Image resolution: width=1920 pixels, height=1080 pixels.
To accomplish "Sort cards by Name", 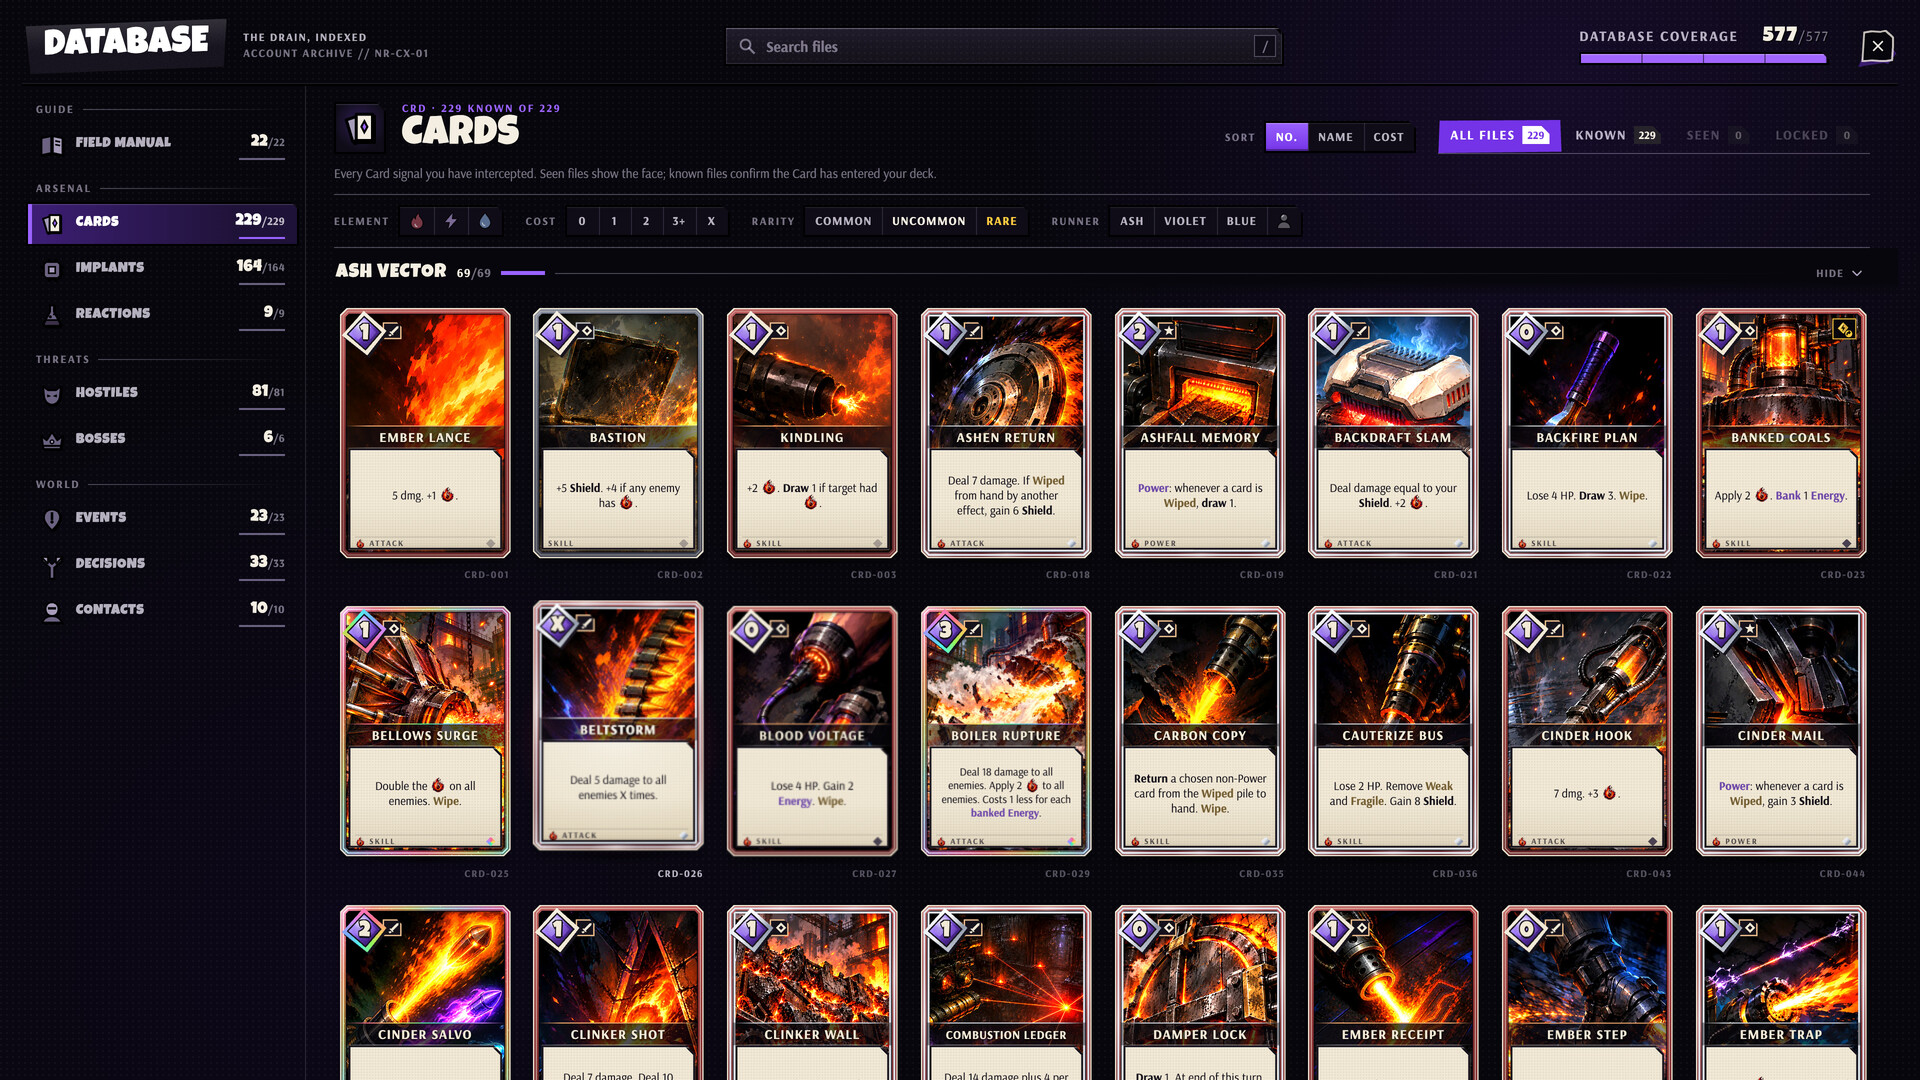I will [x=1335, y=137].
